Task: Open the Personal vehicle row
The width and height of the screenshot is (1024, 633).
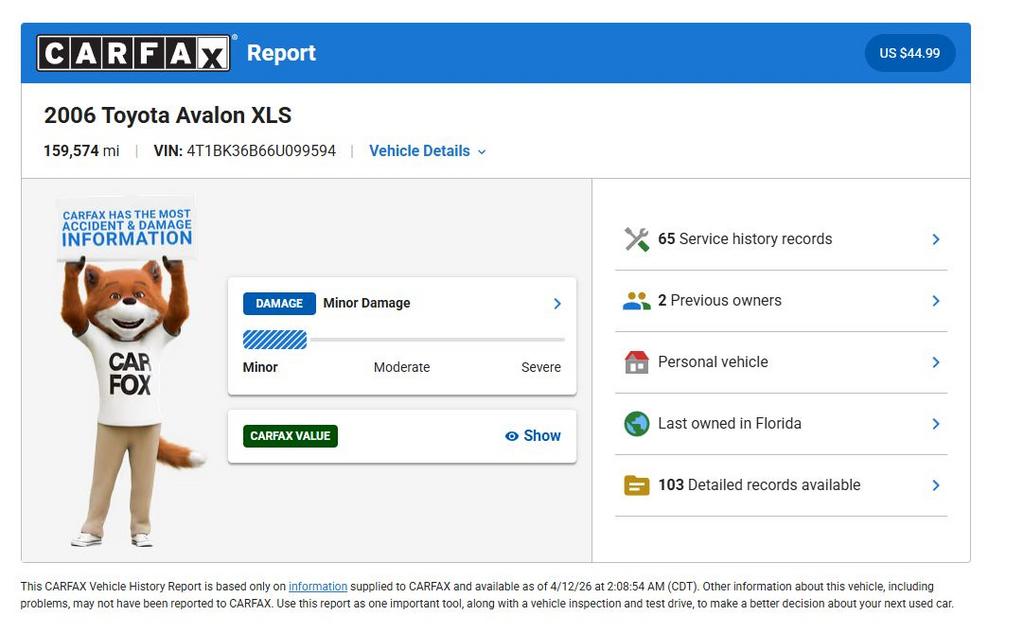Action: (x=781, y=362)
